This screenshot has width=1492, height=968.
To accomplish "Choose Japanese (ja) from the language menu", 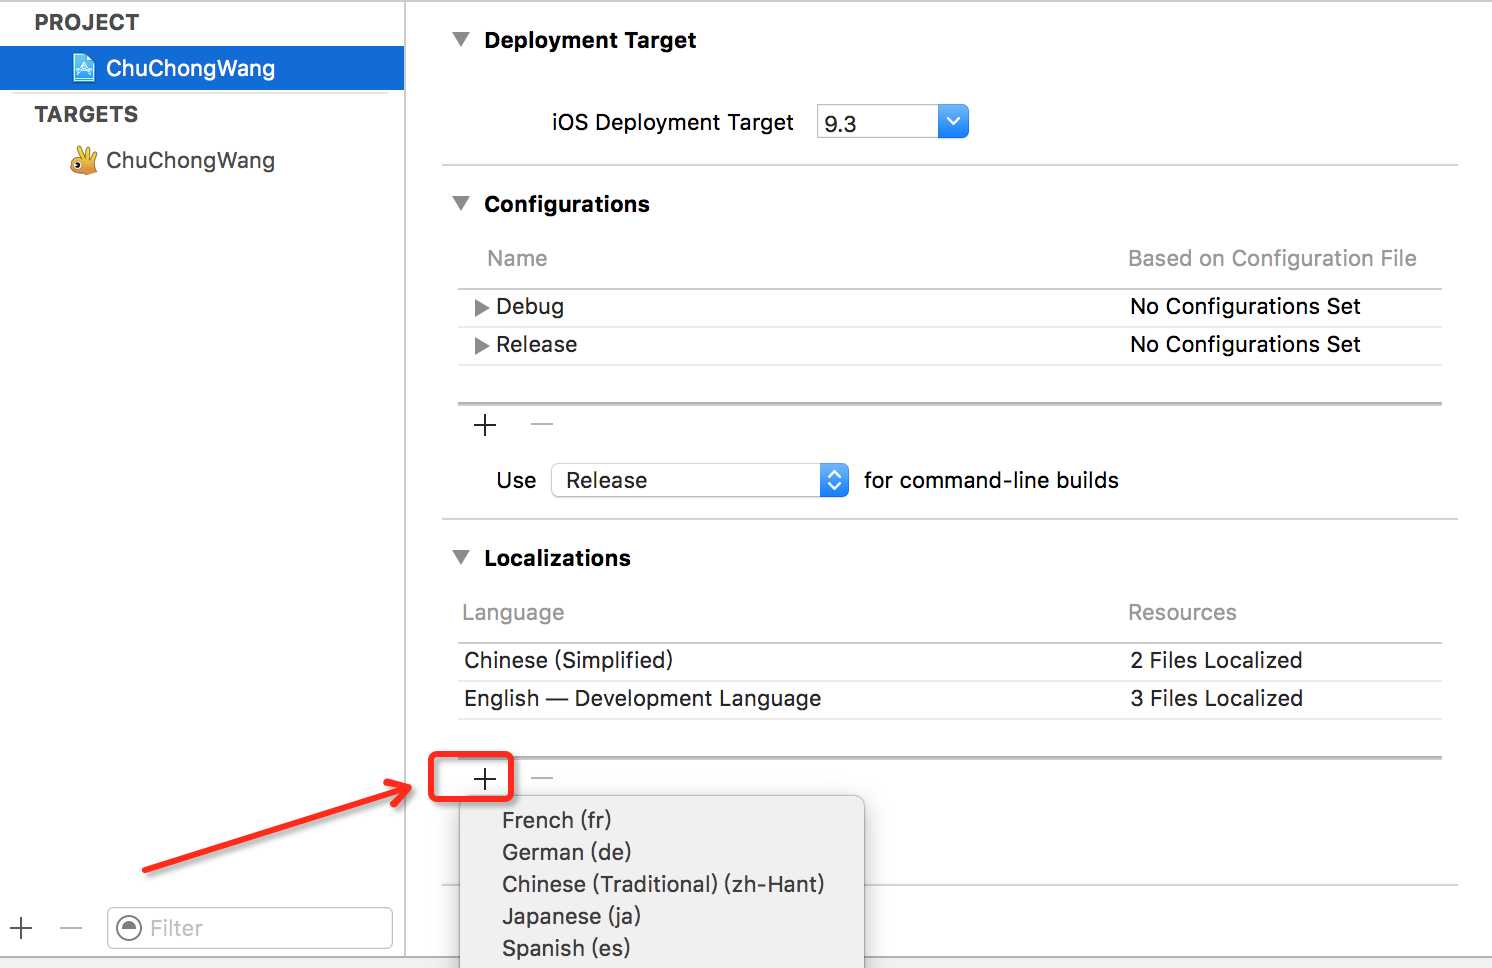I will click(571, 916).
